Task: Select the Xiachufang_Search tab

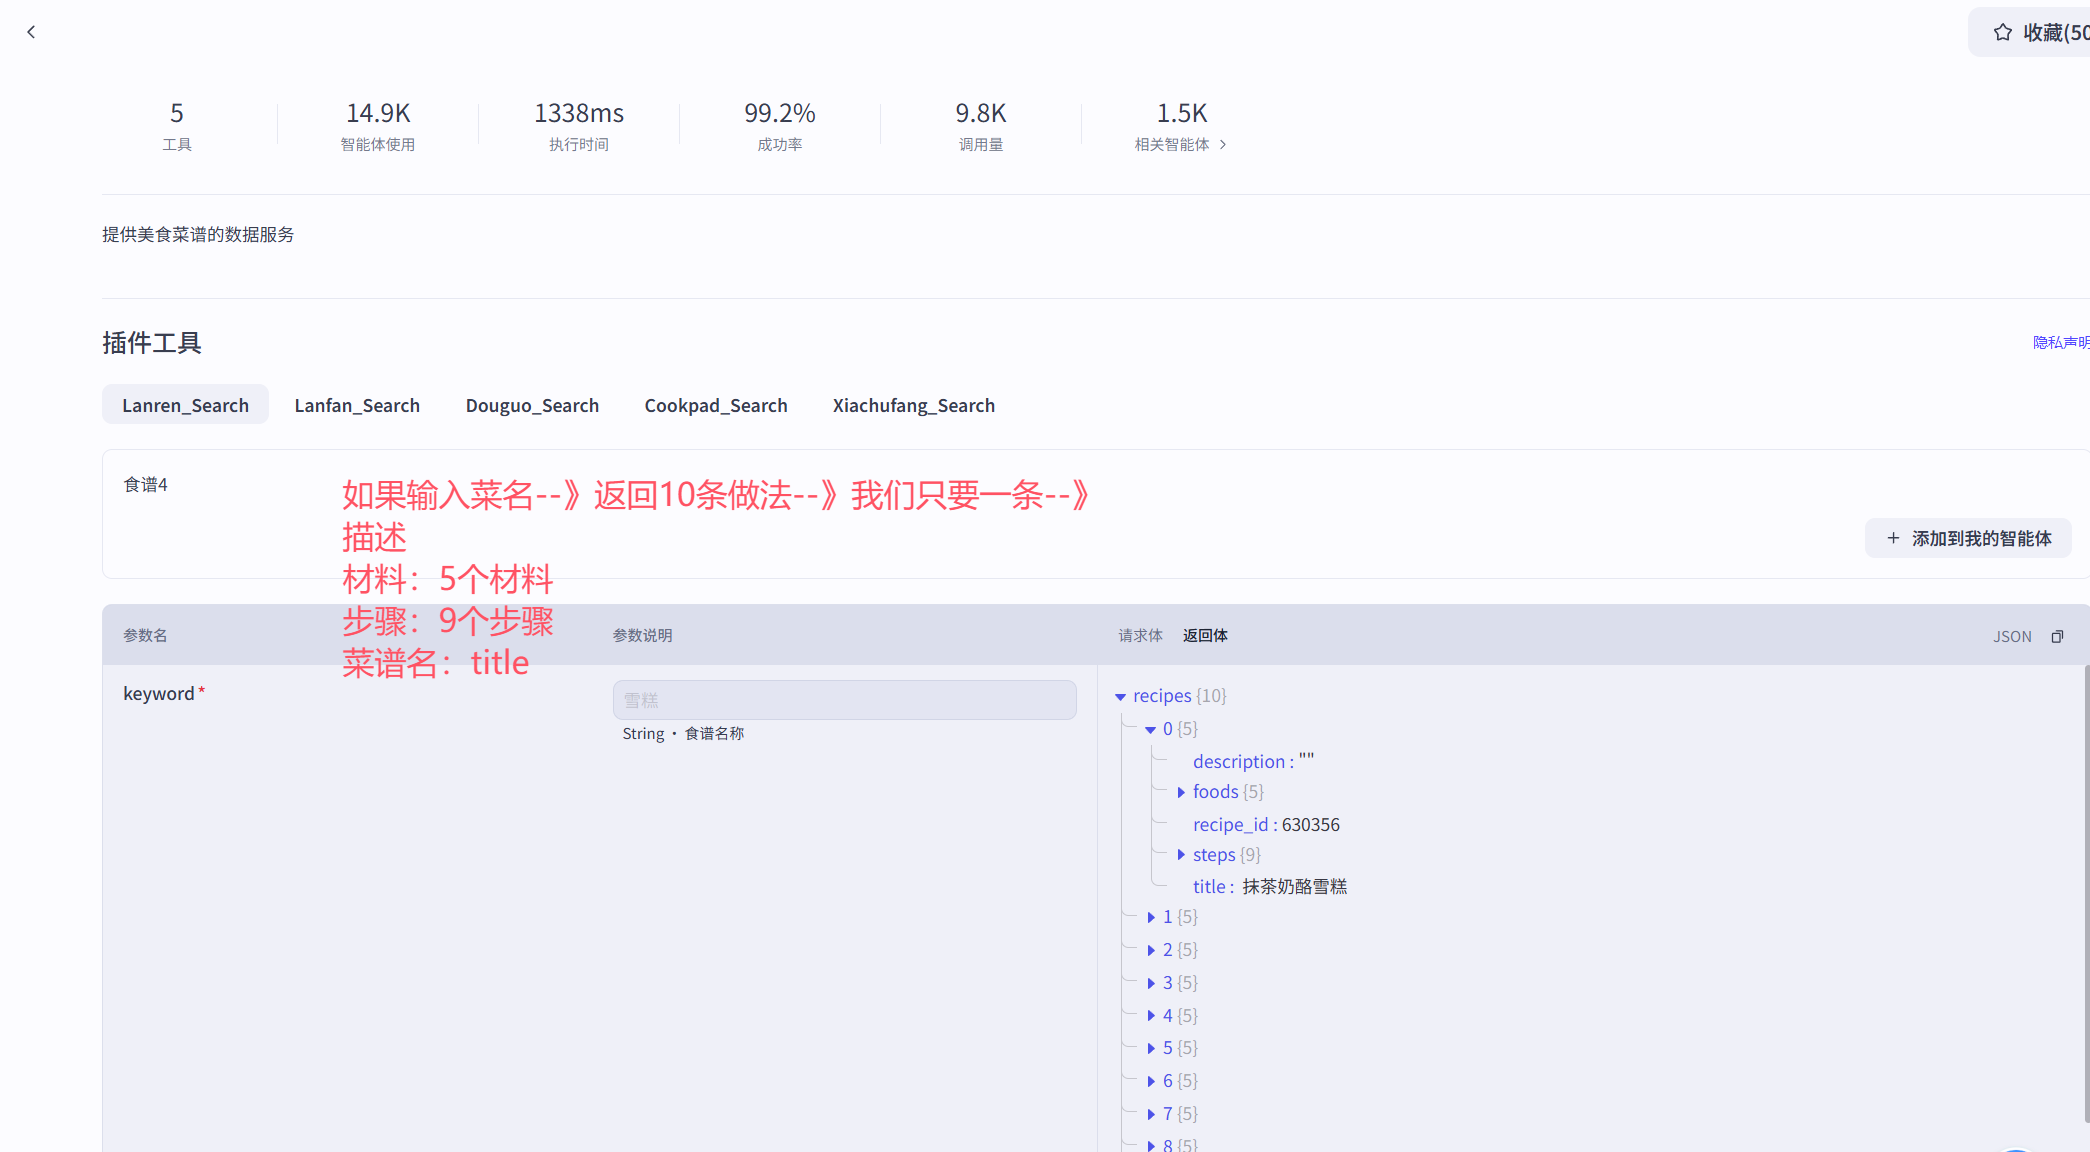Action: tap(913, 405)
